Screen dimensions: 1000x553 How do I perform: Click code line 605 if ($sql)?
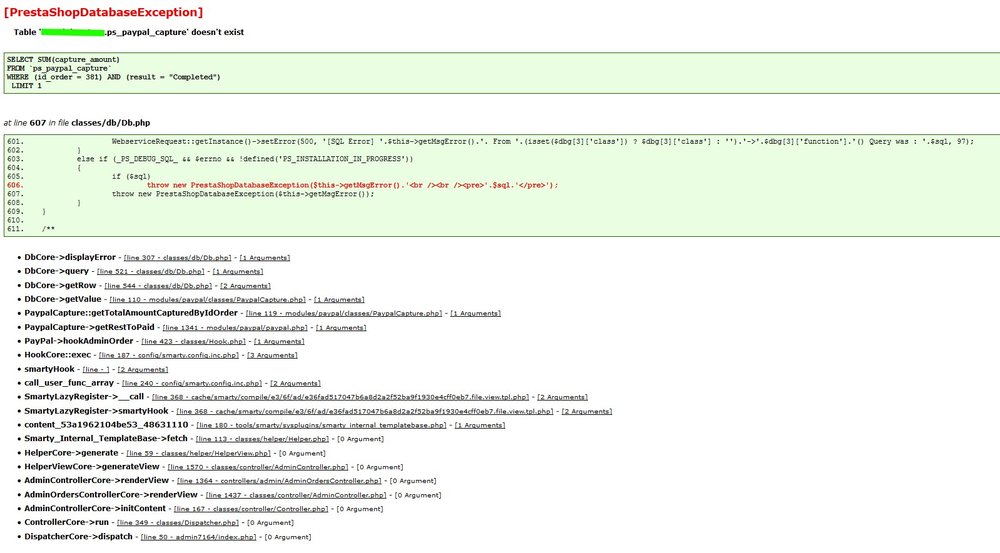click(131, 177)
